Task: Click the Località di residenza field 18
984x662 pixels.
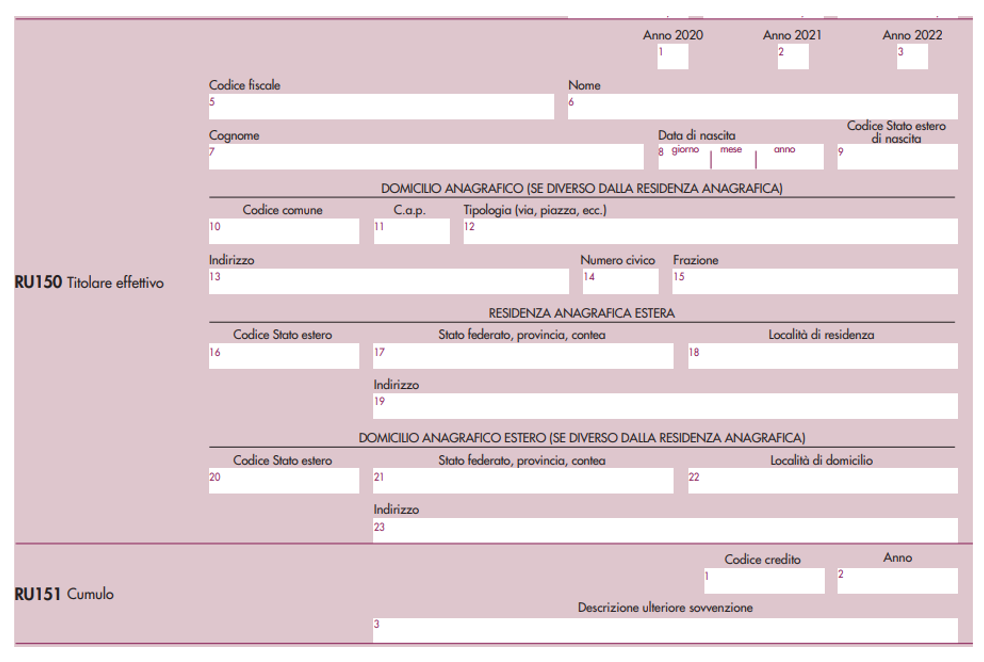Action: point(823,356)
